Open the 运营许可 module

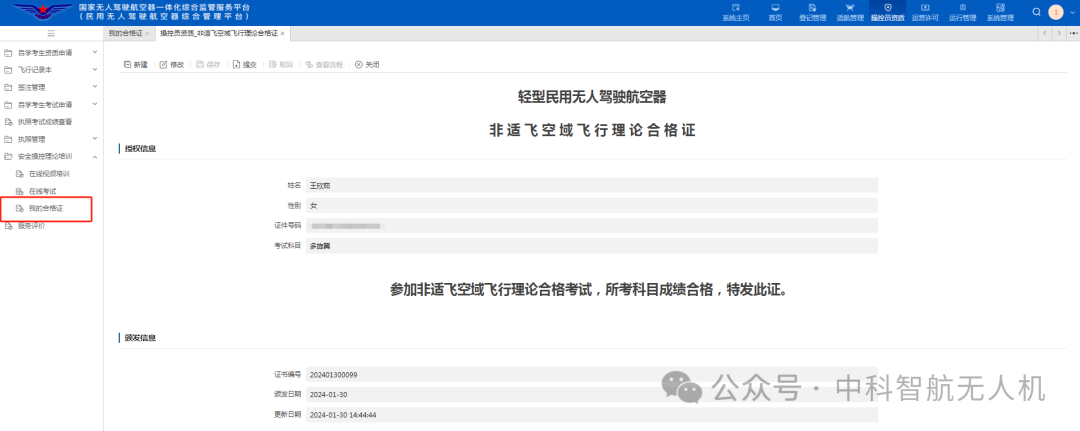(x=924, y=12)
